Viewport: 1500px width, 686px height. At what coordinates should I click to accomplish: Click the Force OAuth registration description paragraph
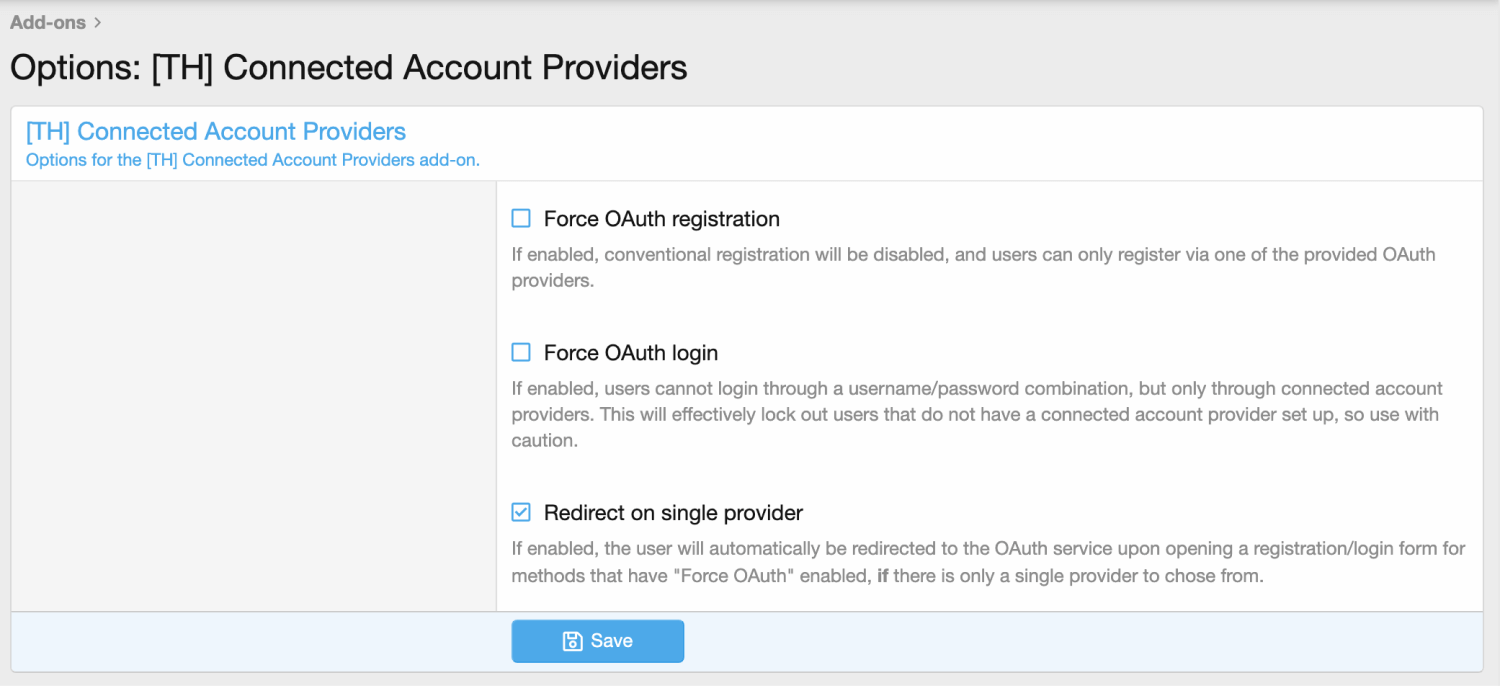tap(973, 267)
